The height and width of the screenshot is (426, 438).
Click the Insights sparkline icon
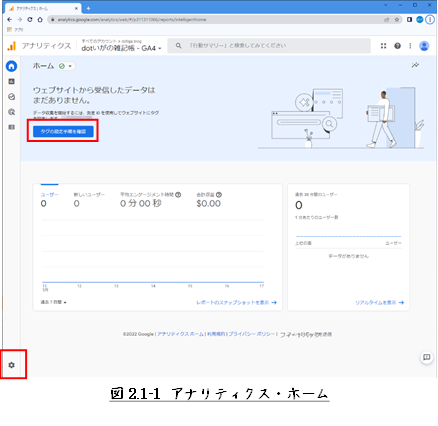415,65
